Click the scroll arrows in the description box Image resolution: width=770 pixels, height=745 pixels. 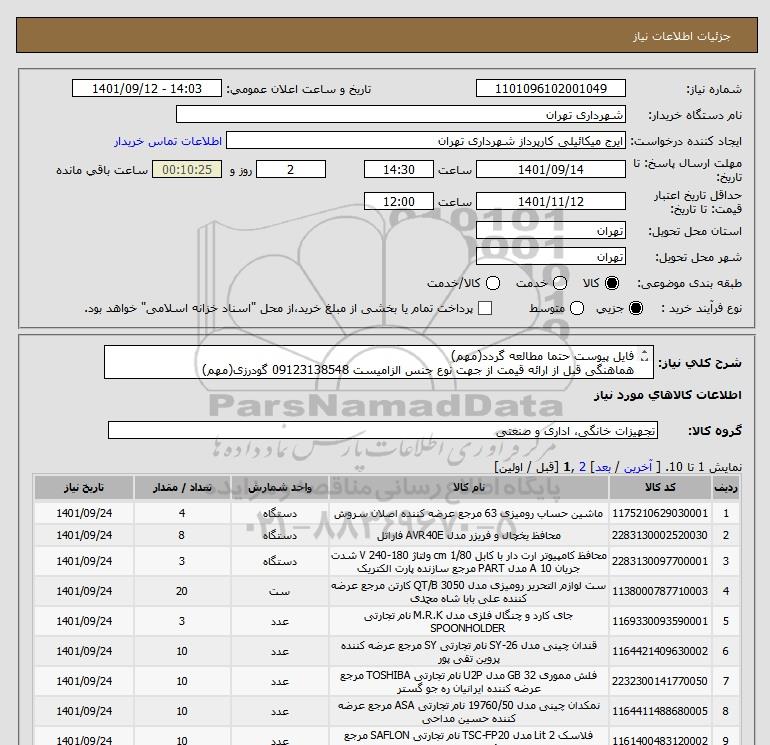[645, 356]
